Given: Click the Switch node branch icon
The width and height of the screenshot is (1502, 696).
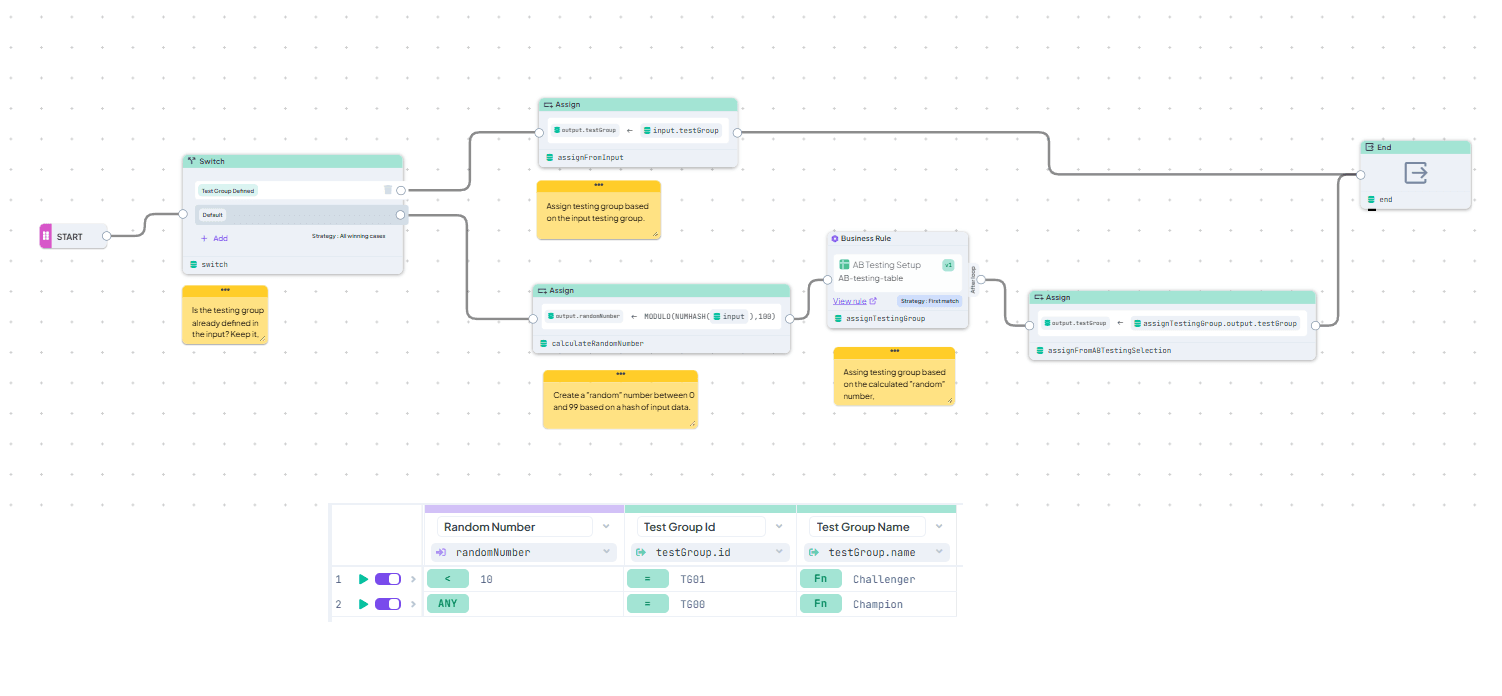Looking at the screenshot, I should [191, 161].
